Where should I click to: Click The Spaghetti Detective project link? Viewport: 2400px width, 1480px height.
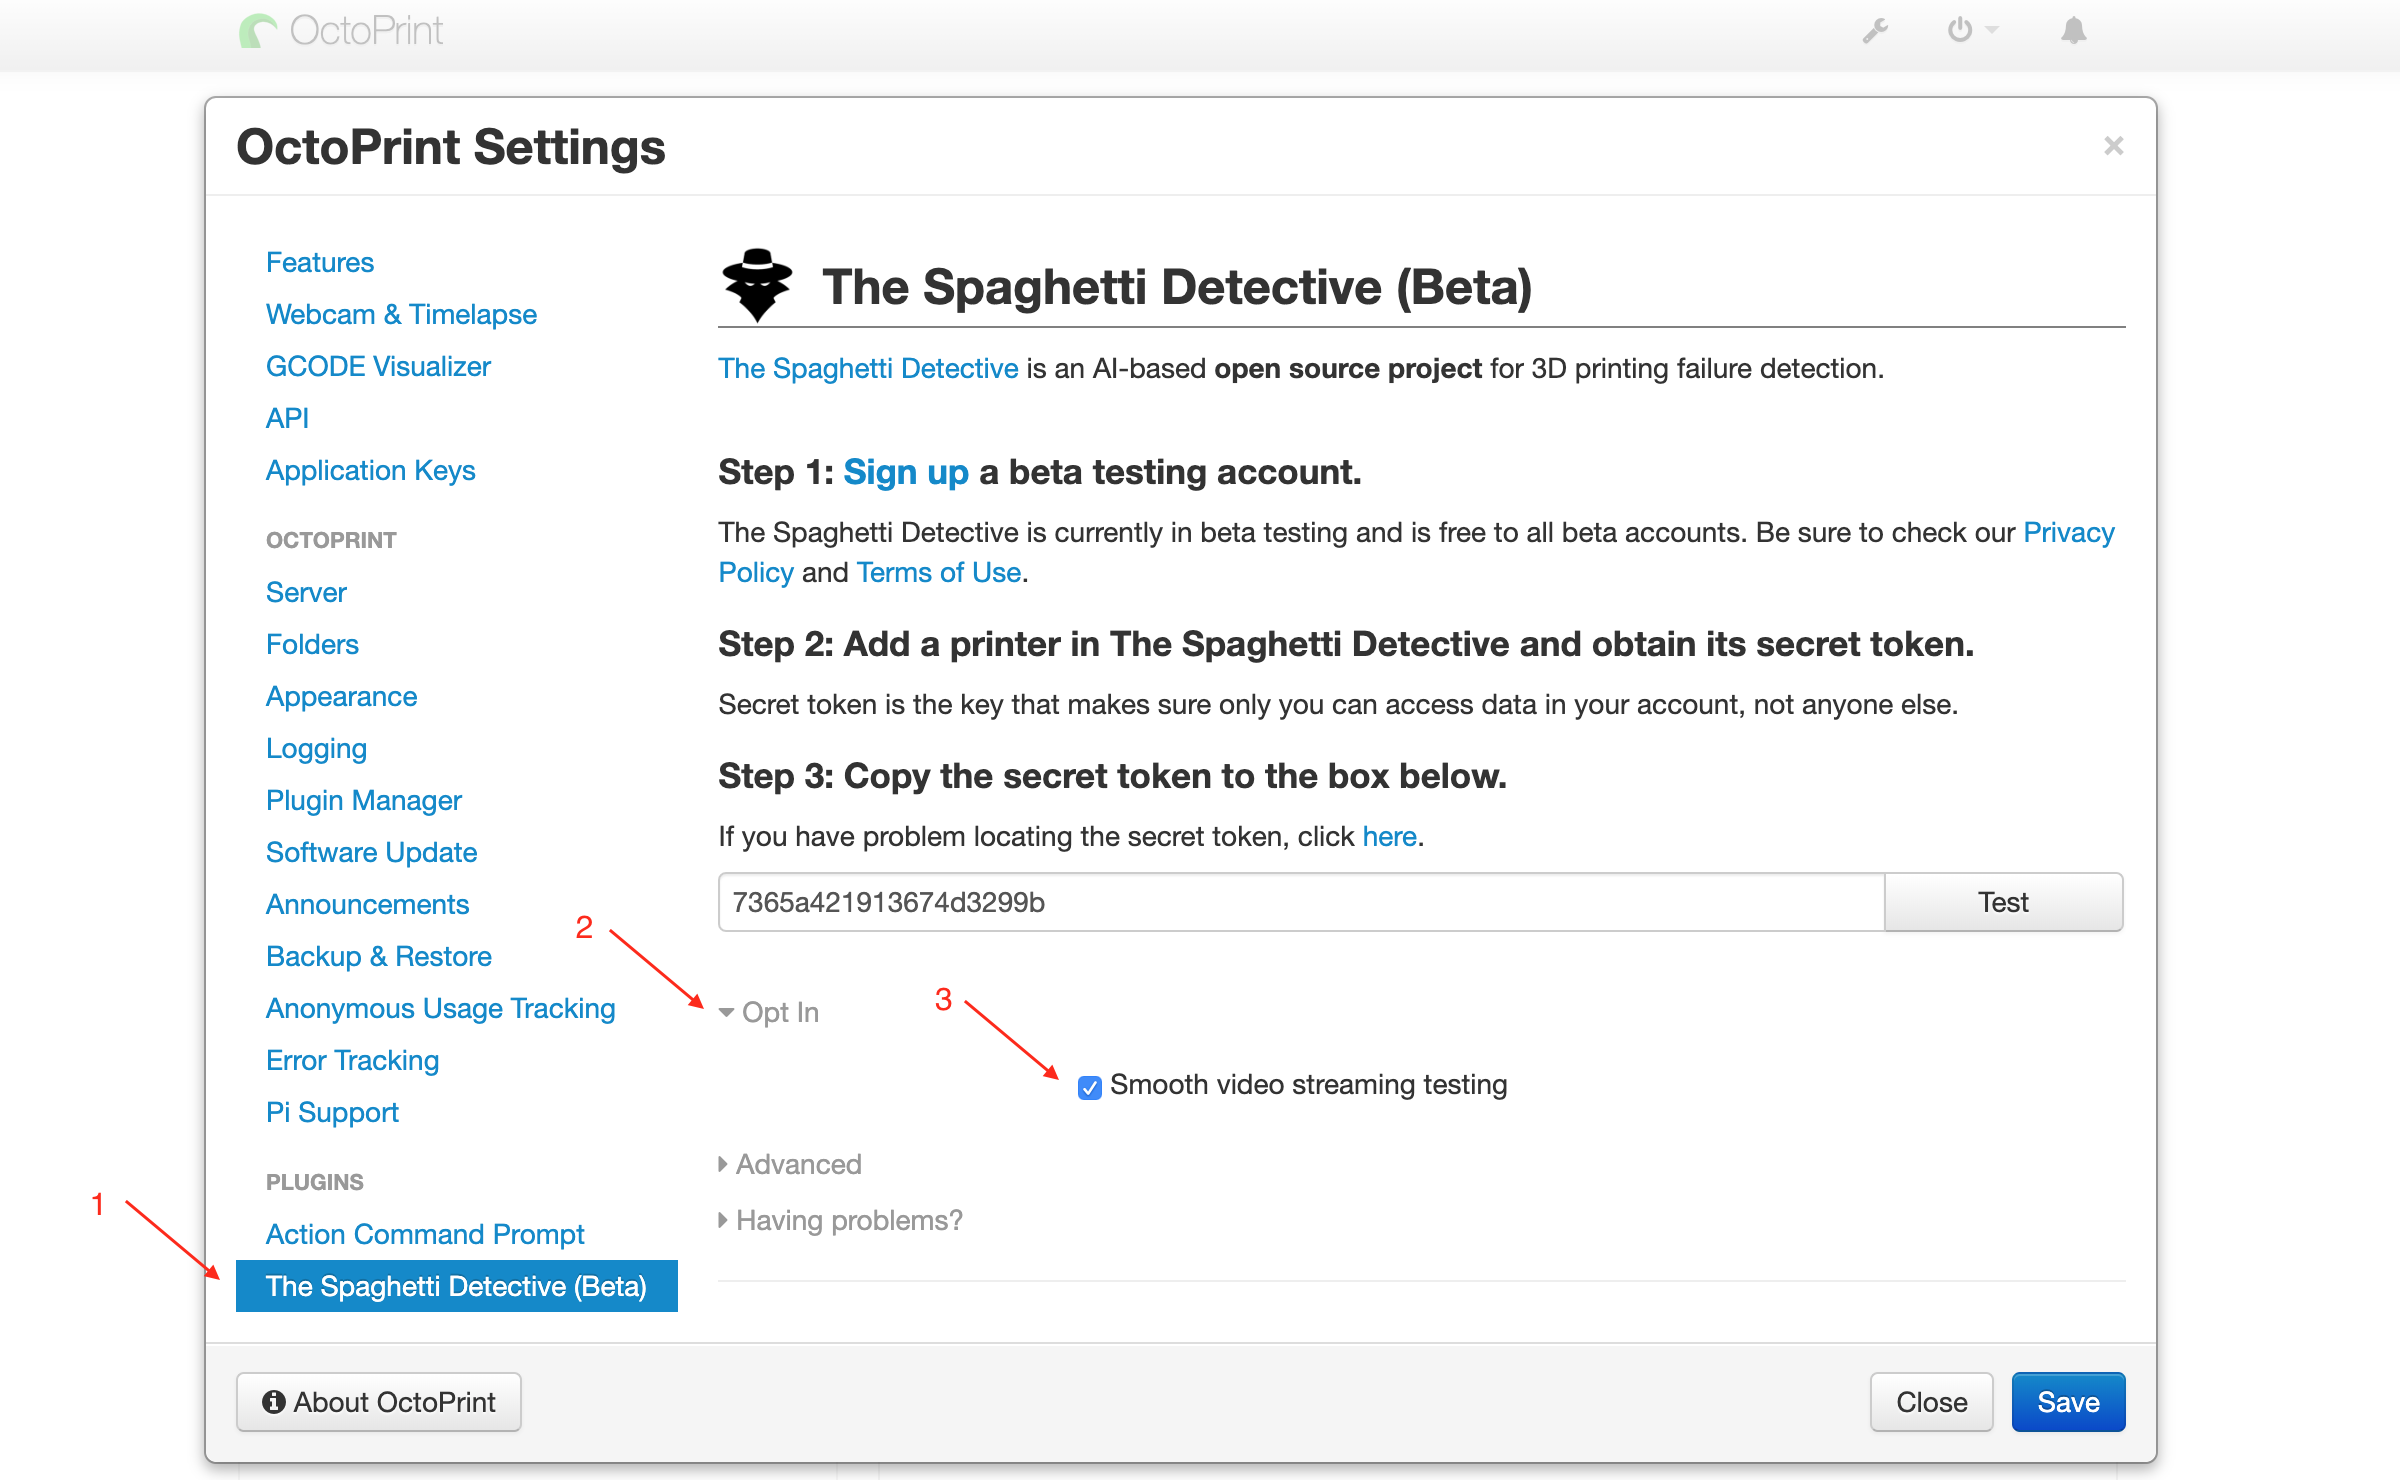click(868, 368)
